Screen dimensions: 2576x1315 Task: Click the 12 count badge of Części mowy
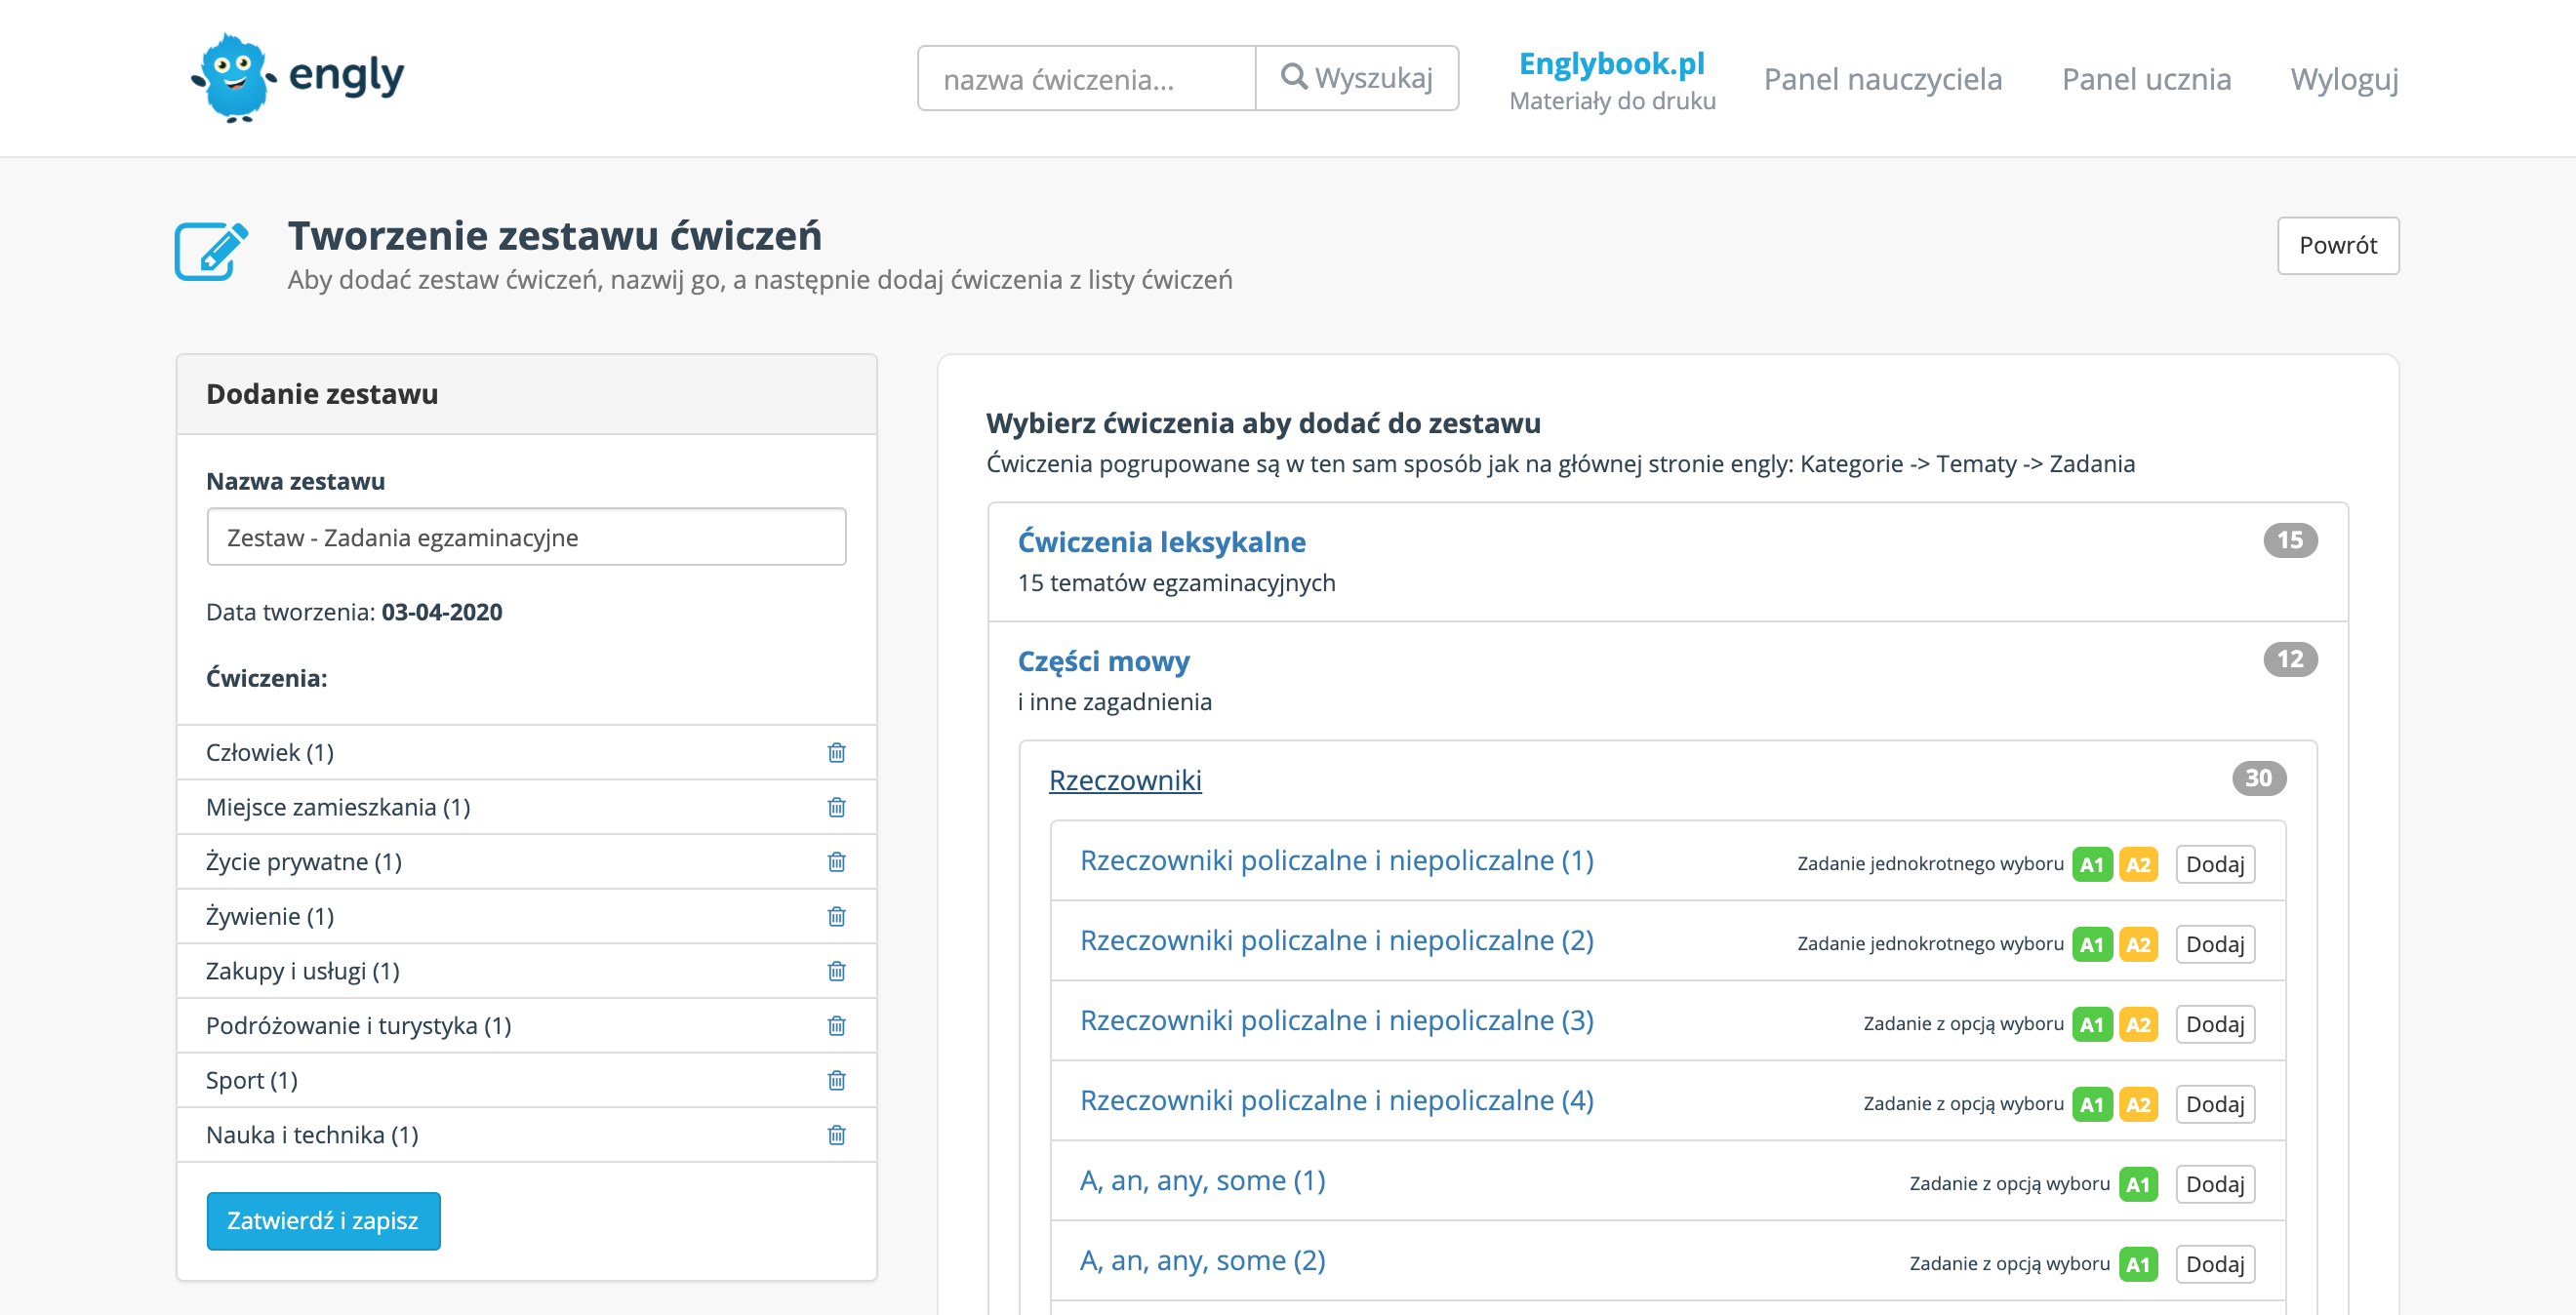[2290, 659]
